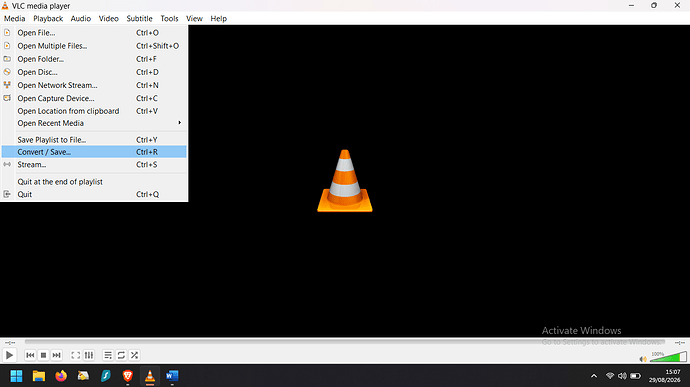The image size is (690, 387).
Task: Open the View menu
Action: (194, 18)
